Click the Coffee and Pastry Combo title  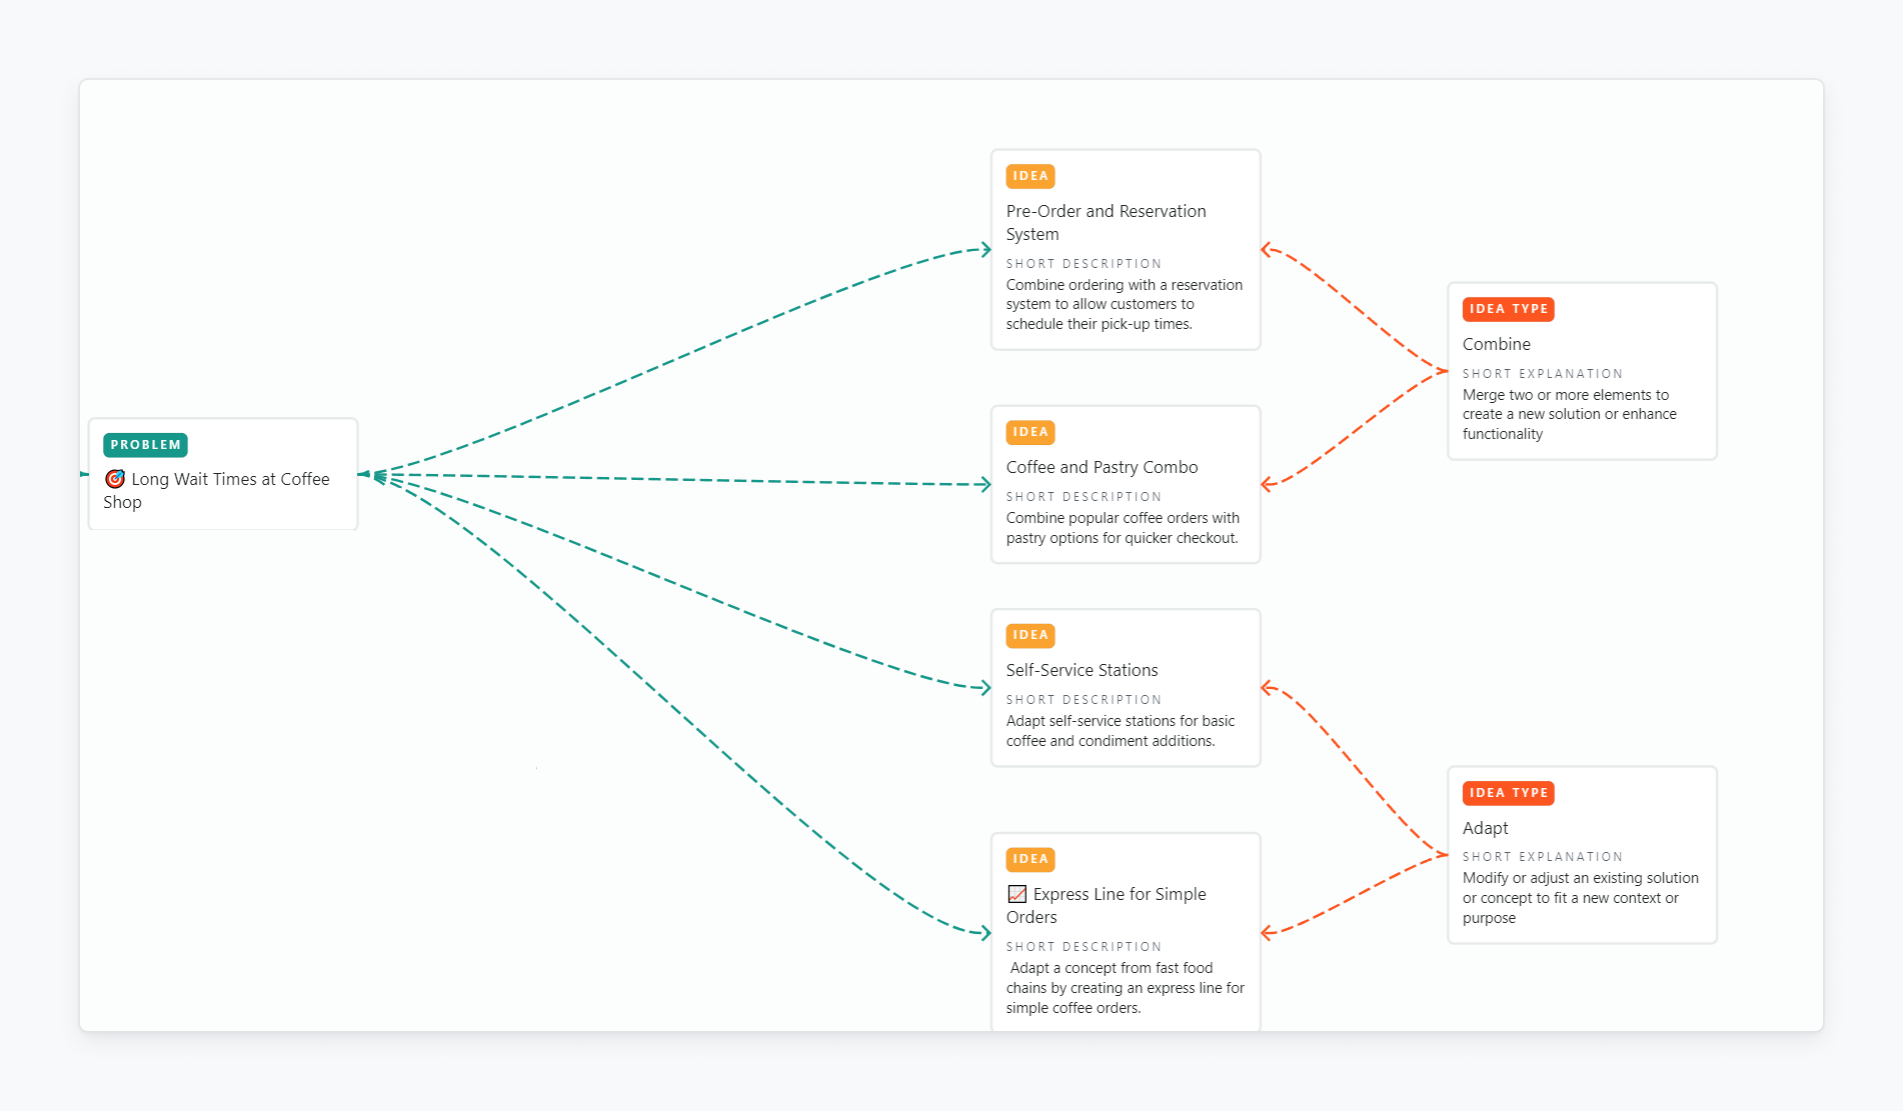(x=1101, y=467)
